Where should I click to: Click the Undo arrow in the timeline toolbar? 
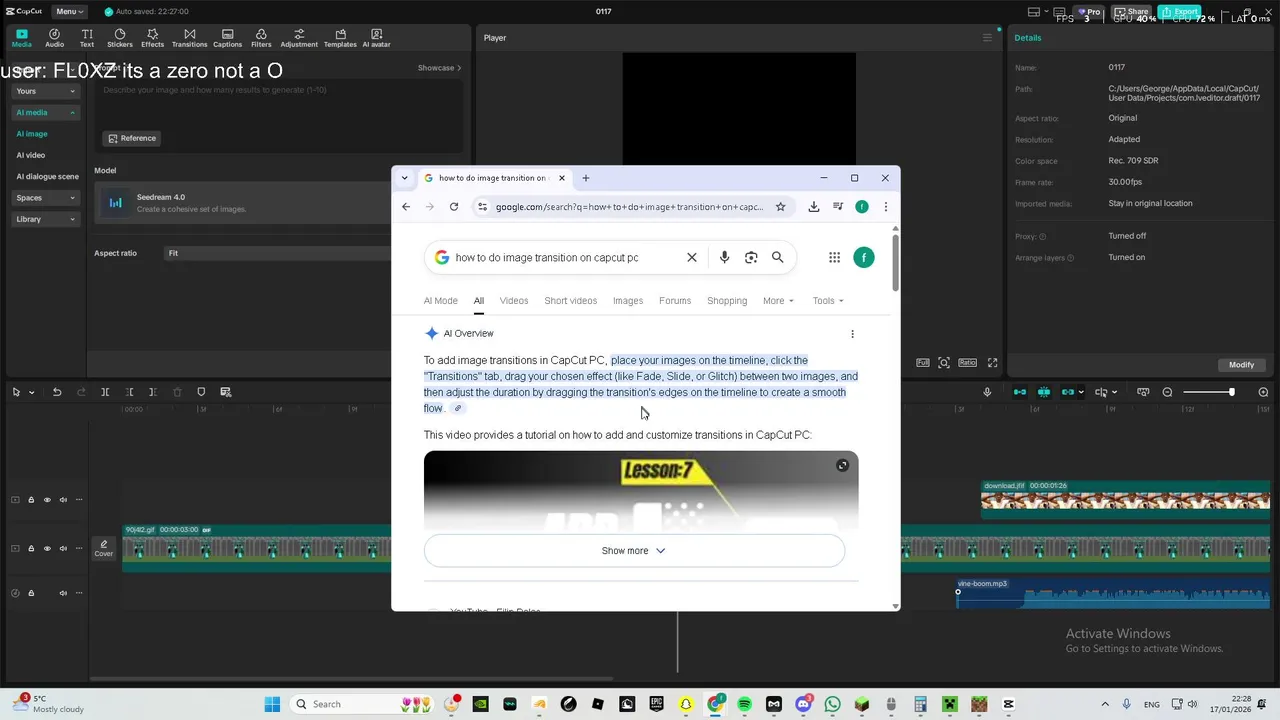57,392
